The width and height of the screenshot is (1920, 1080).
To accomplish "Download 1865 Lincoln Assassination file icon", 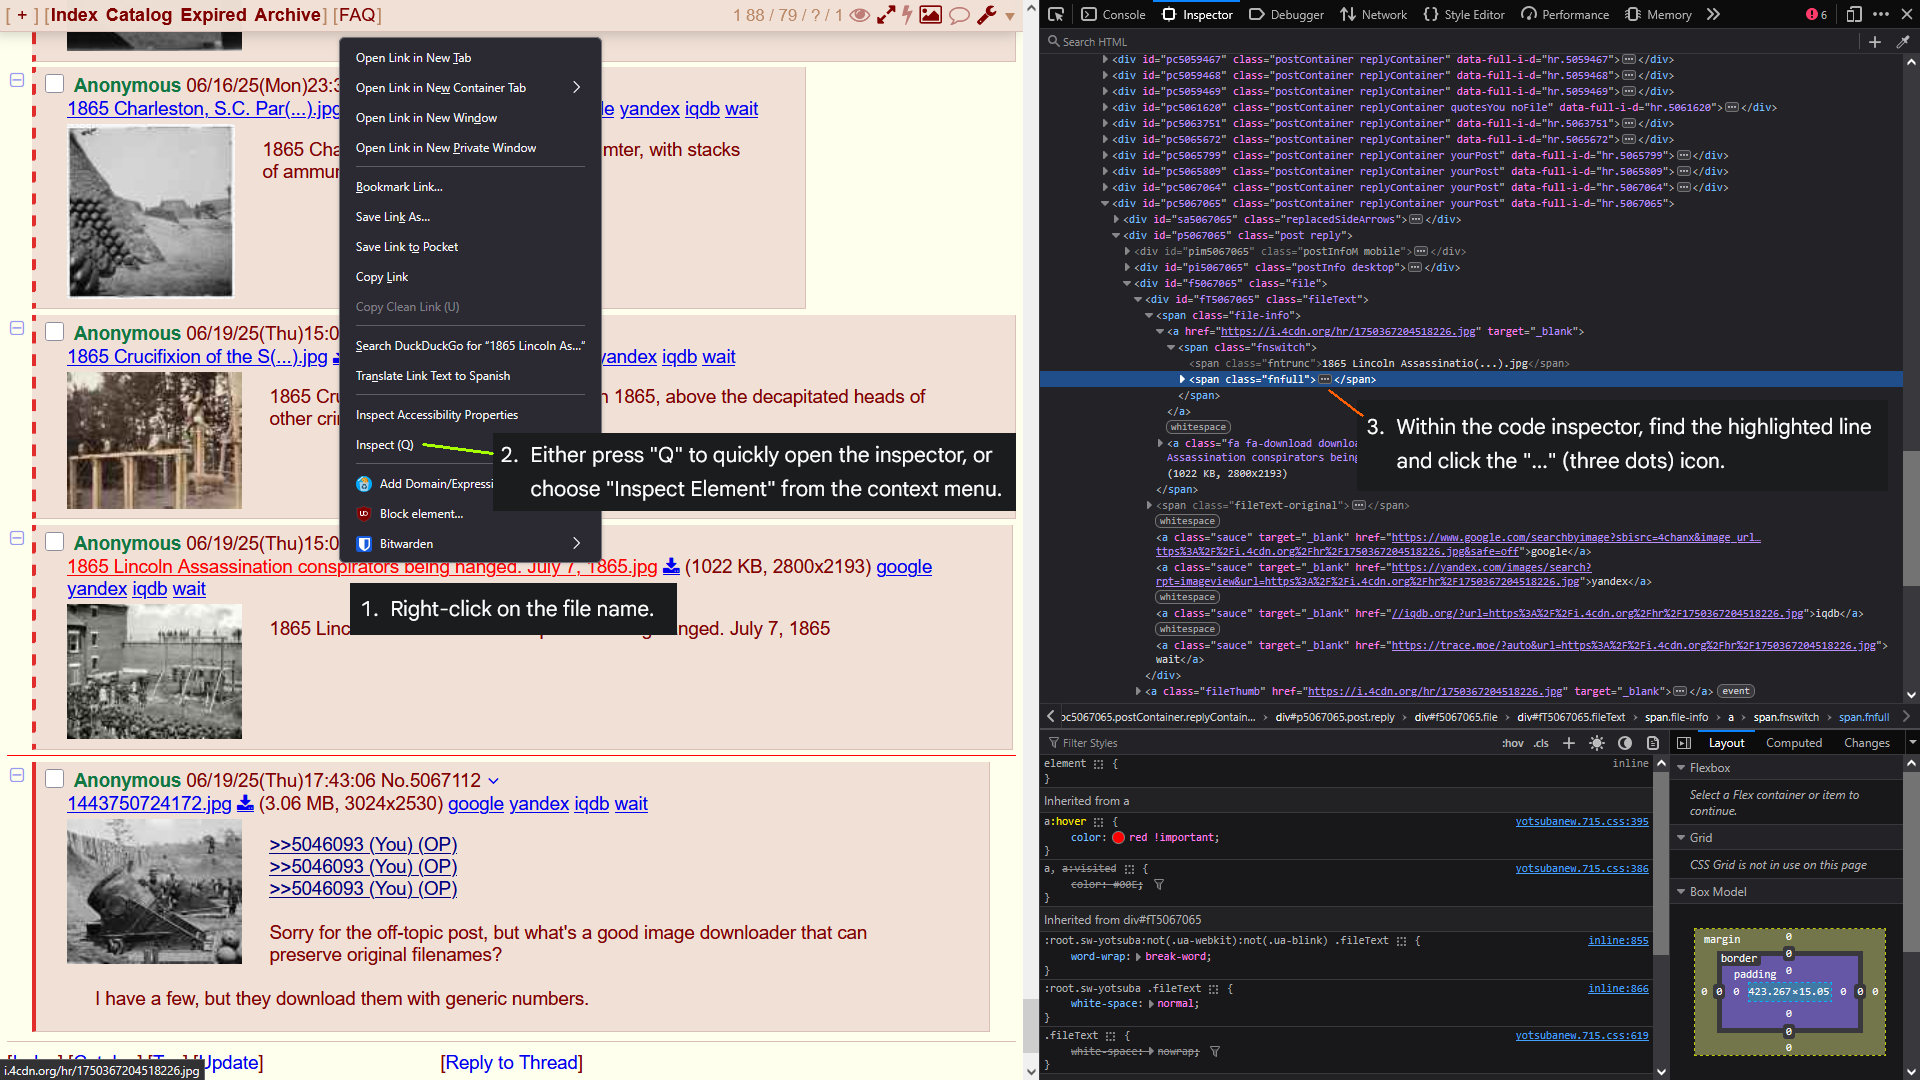I will pyautogui.click(x=671, y=567).
